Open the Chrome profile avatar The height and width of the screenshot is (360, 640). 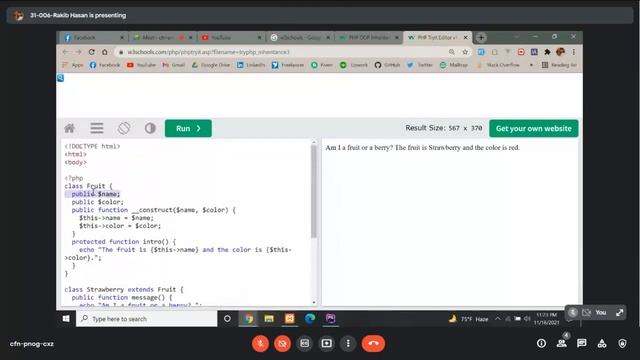[x=560, y=52]
